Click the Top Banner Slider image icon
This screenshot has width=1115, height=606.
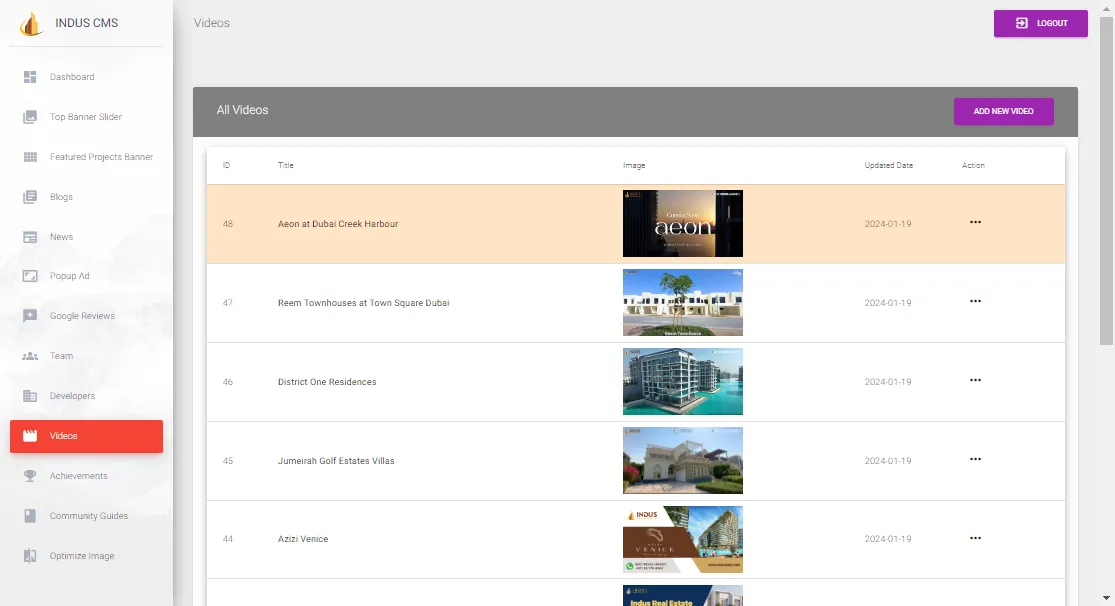[x=30, y=117]
